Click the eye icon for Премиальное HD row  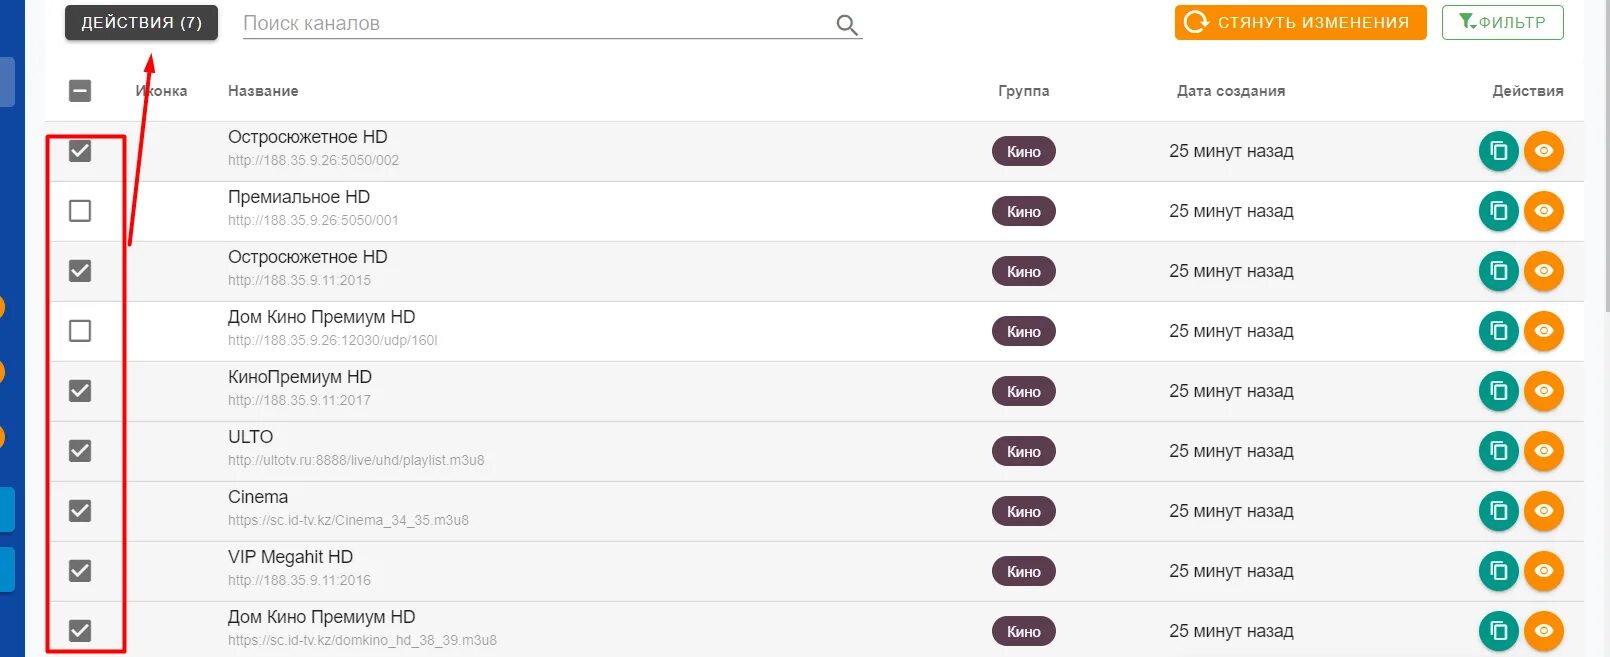click(1543, 211)
